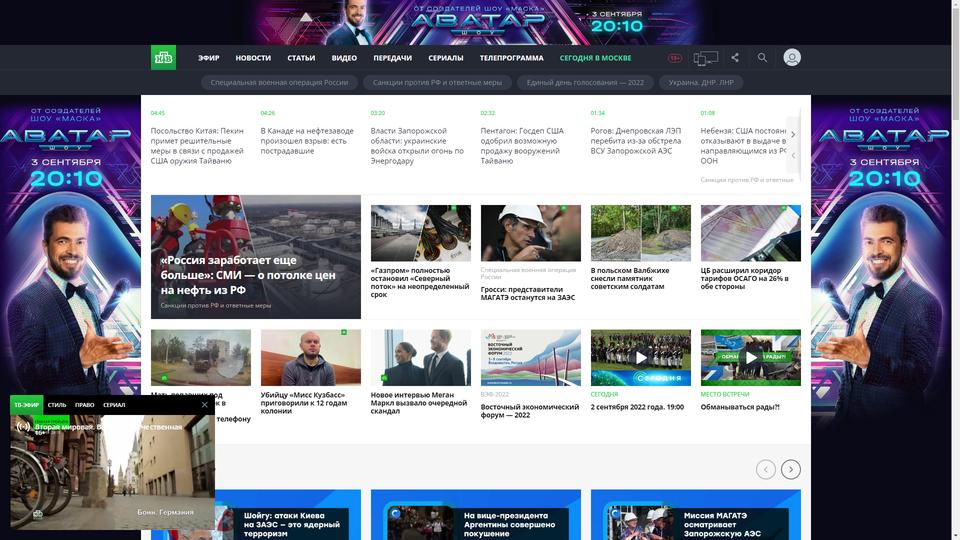Open СЕГОДНЯ В МОСКВЕ link
Image resolution: width=960 pixels, height=540 pixels.
(x=595, y=58)
